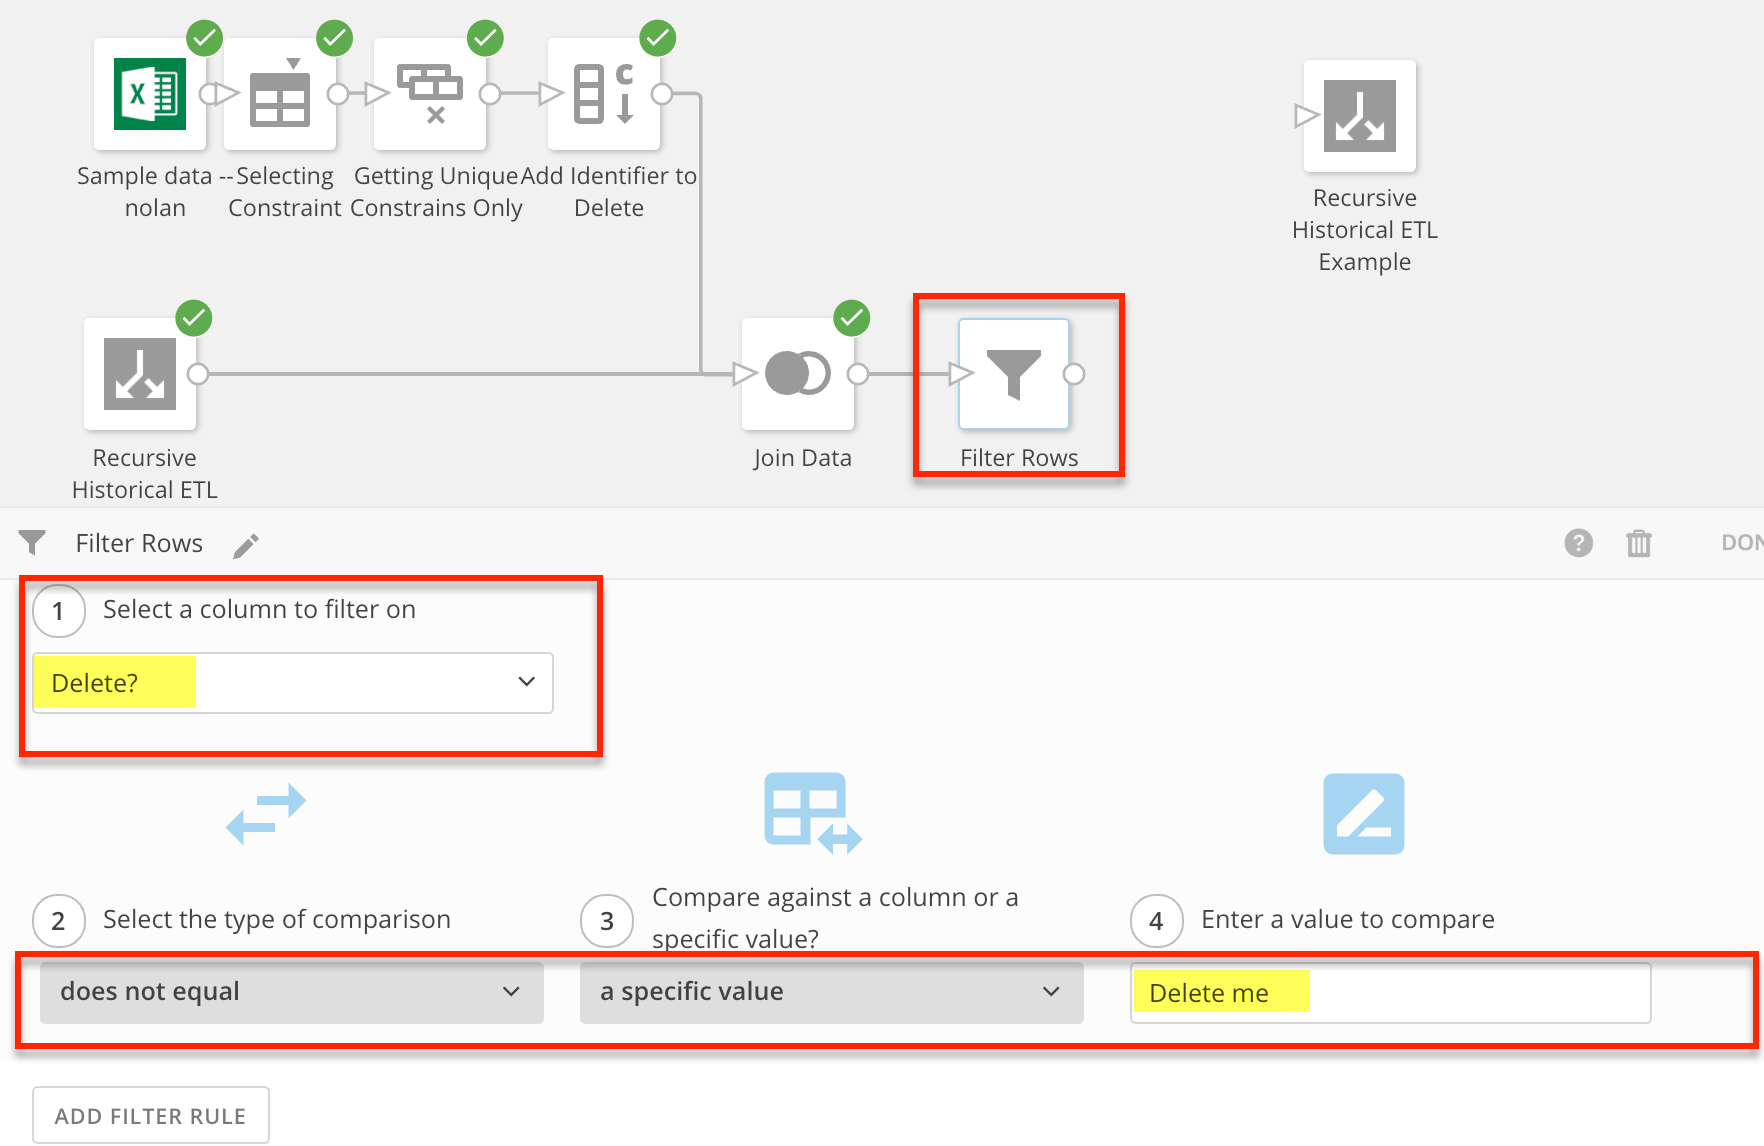Open the Join Data transform tile
This screenshot has width=1764, height=1146.
(x=797, y=372)
